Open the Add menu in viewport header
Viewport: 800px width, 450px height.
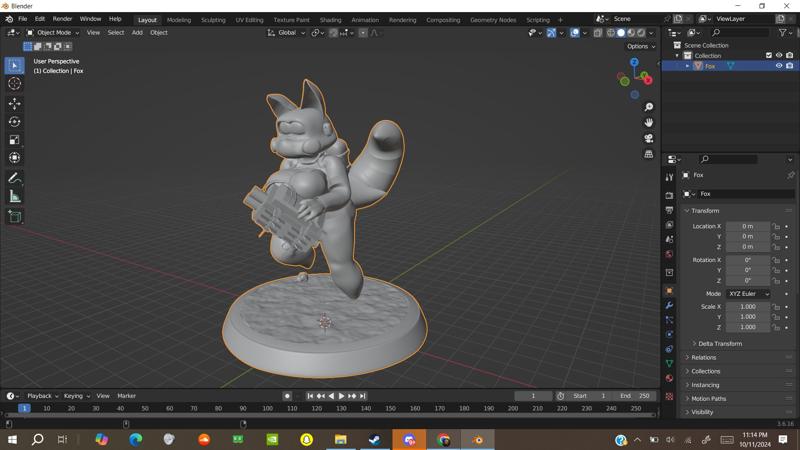click(x=137, y=33)
